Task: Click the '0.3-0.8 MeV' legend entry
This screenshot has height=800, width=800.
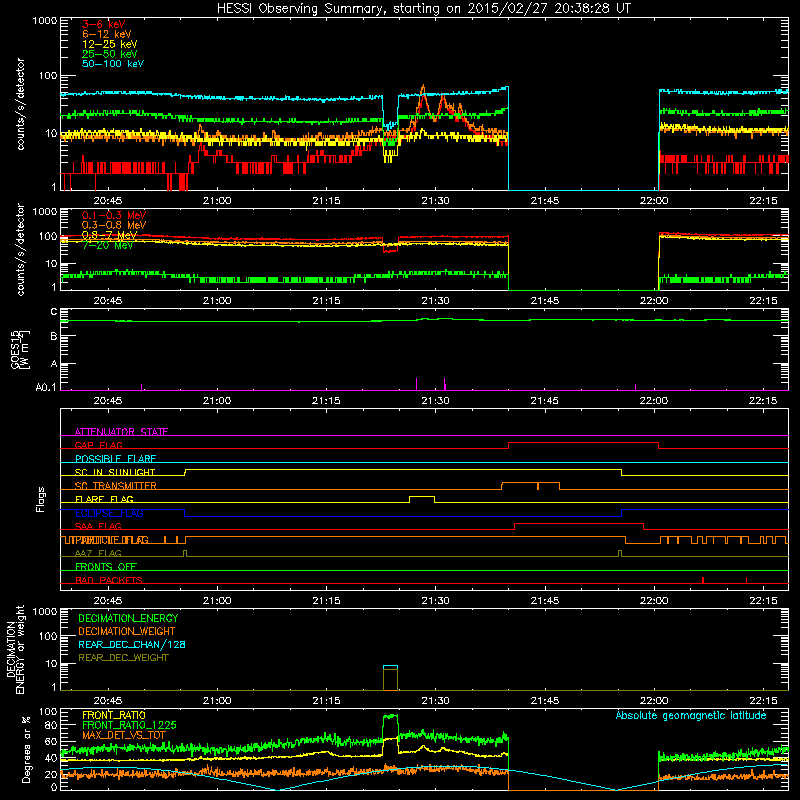Action: tap(114, 225)
